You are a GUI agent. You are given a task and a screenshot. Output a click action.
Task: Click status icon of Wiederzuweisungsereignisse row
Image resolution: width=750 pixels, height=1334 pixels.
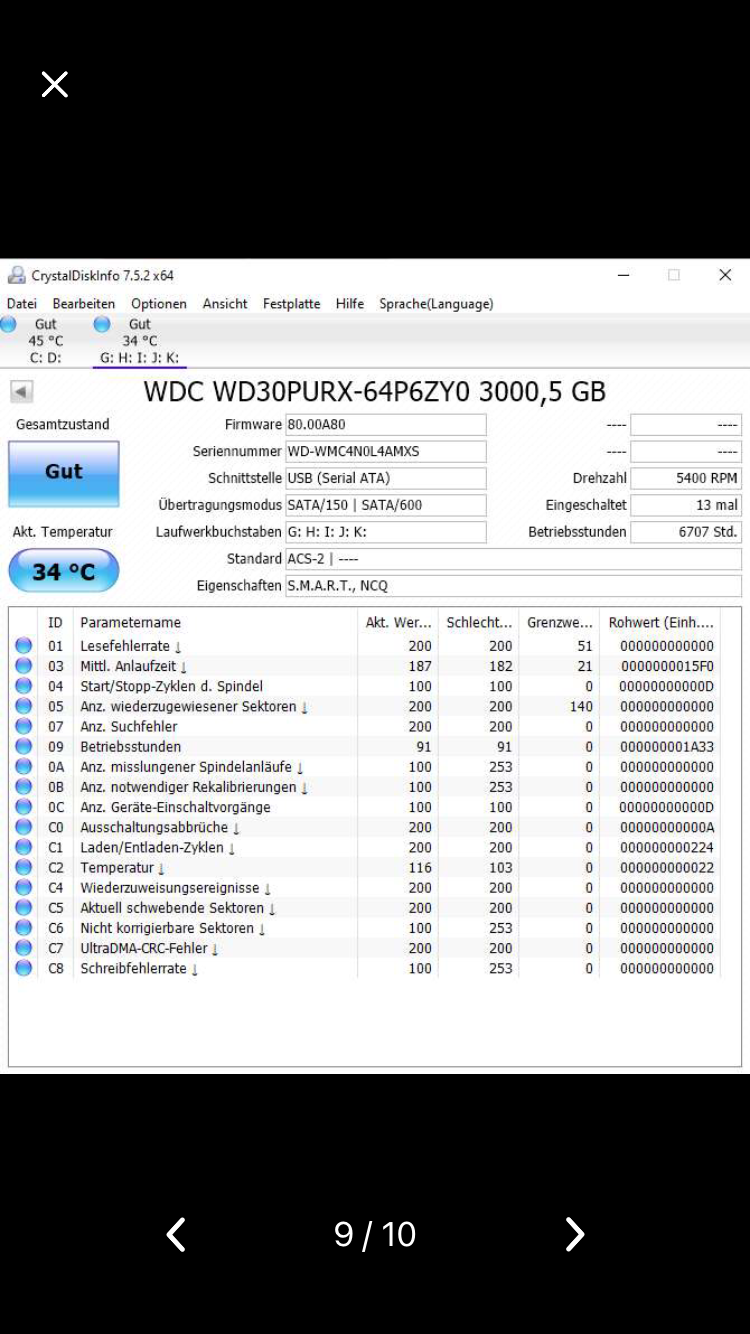[x=23, y=888]
